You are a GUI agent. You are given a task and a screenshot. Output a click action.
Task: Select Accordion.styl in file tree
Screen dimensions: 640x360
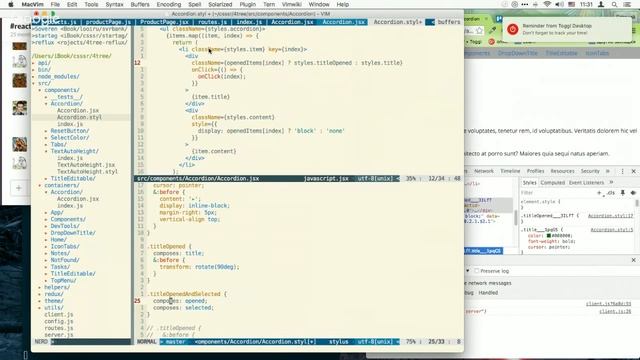(79, 117)
